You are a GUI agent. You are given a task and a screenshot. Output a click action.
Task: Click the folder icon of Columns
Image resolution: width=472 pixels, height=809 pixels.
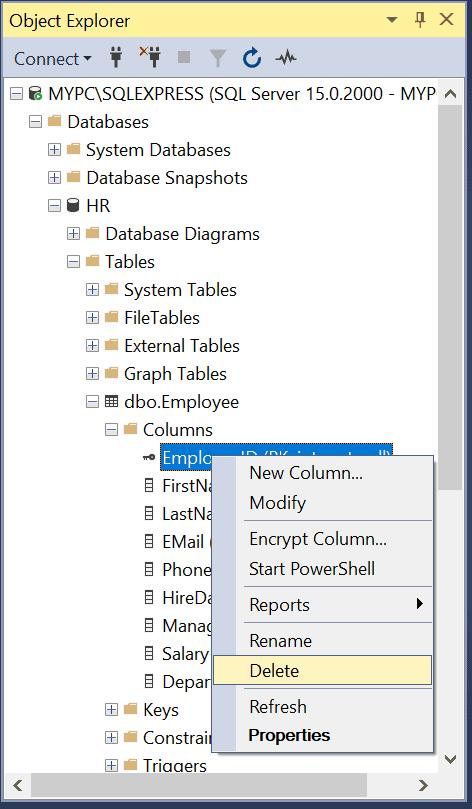tap(131, 429)
